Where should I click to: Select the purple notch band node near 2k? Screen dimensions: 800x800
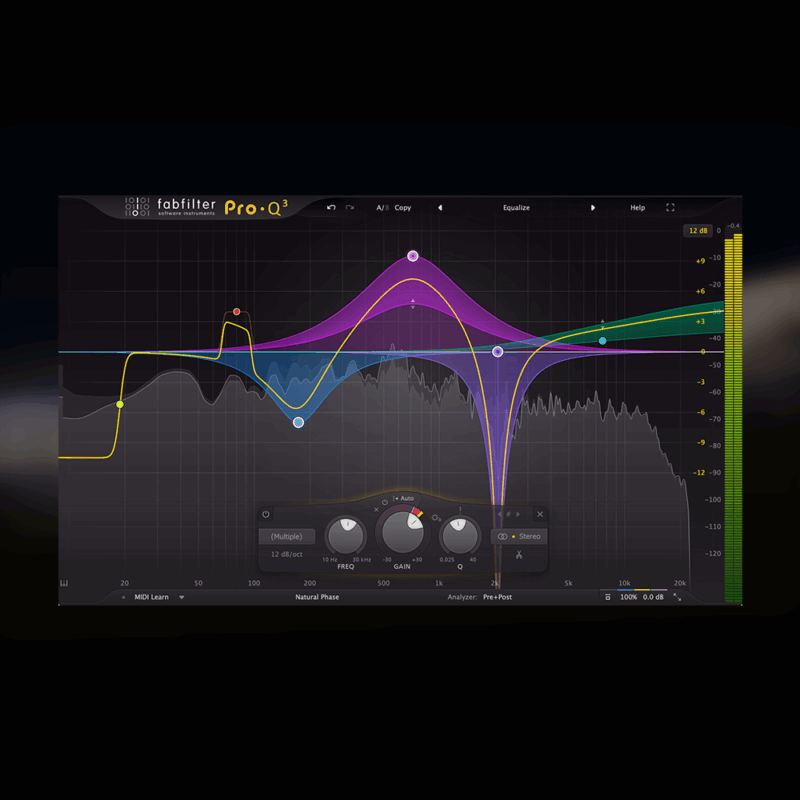[497, 352]
